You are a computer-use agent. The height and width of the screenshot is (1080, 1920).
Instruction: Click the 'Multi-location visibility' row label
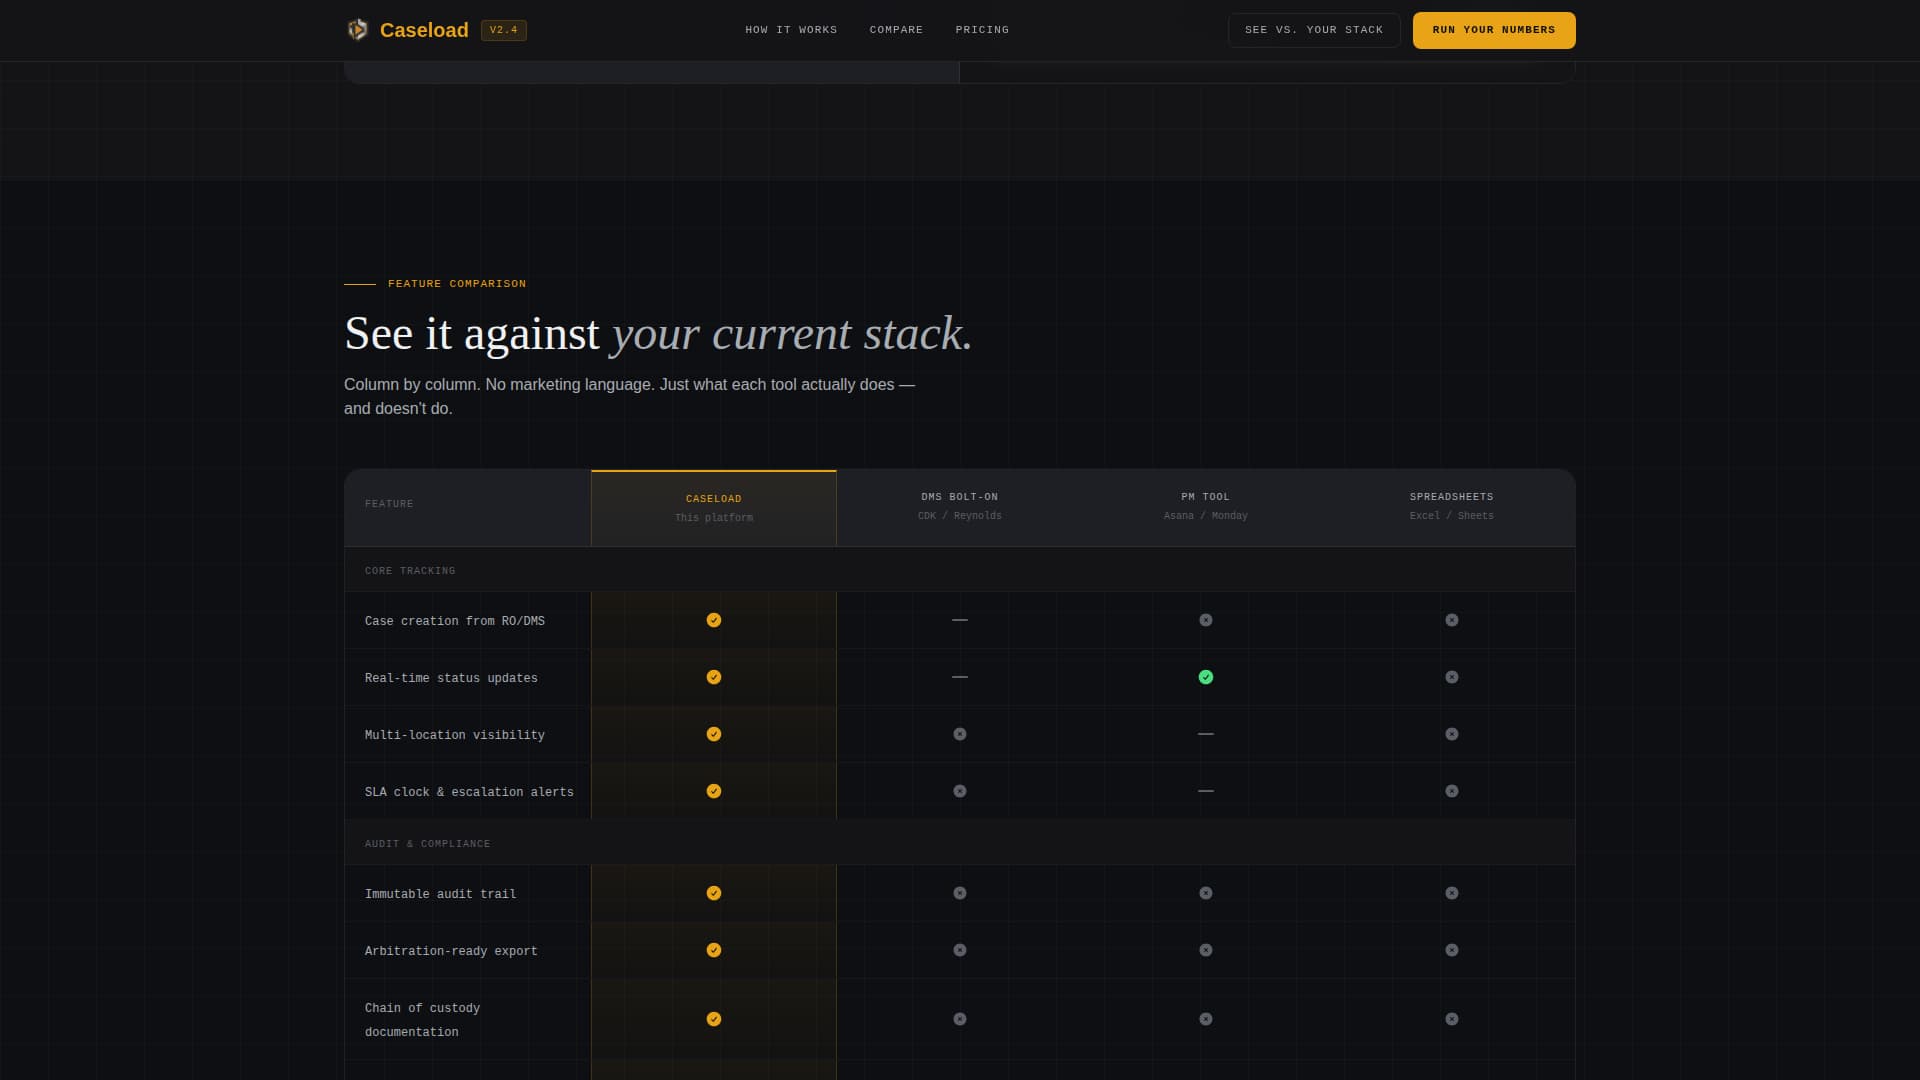(455, 735)
